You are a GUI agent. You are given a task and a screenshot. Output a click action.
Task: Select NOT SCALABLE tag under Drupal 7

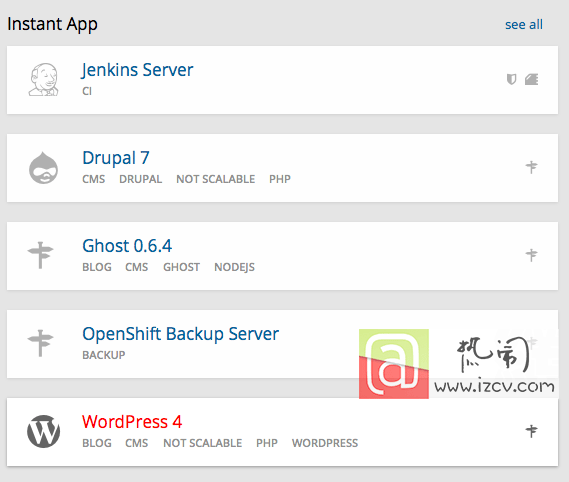coord(216,179)
